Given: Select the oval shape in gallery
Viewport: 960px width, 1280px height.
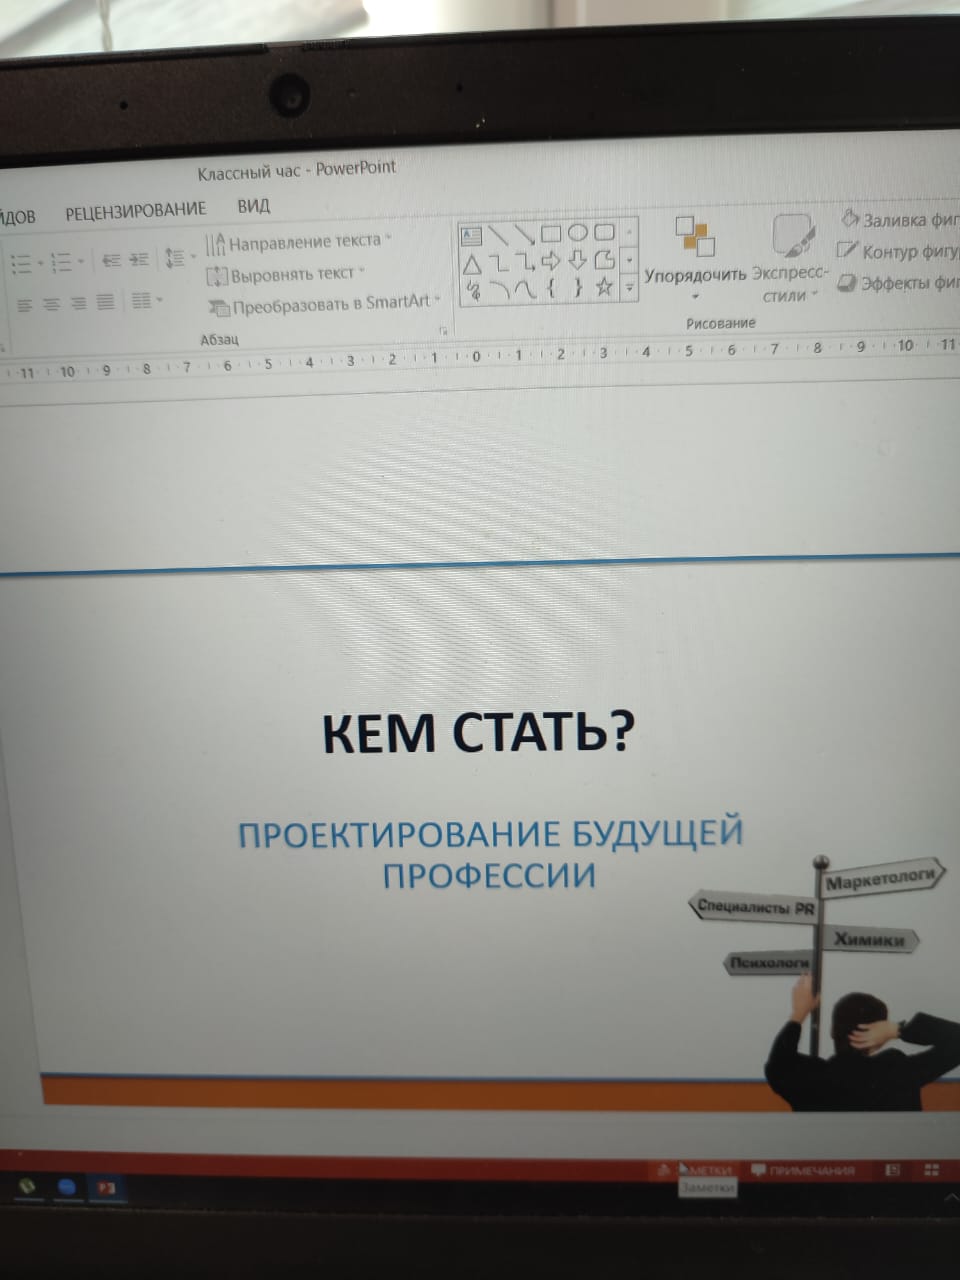Looking at the screenshot, I should coord(578,233).
